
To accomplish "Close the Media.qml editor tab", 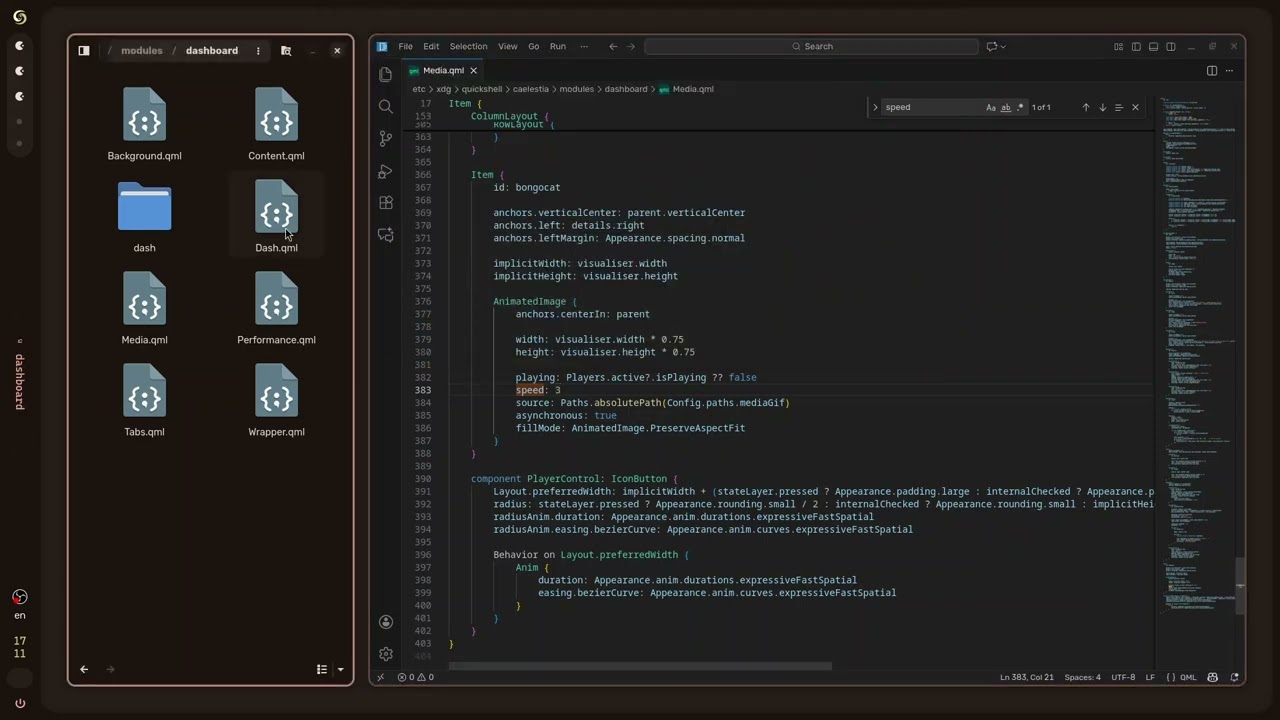I will click(474, 71).
